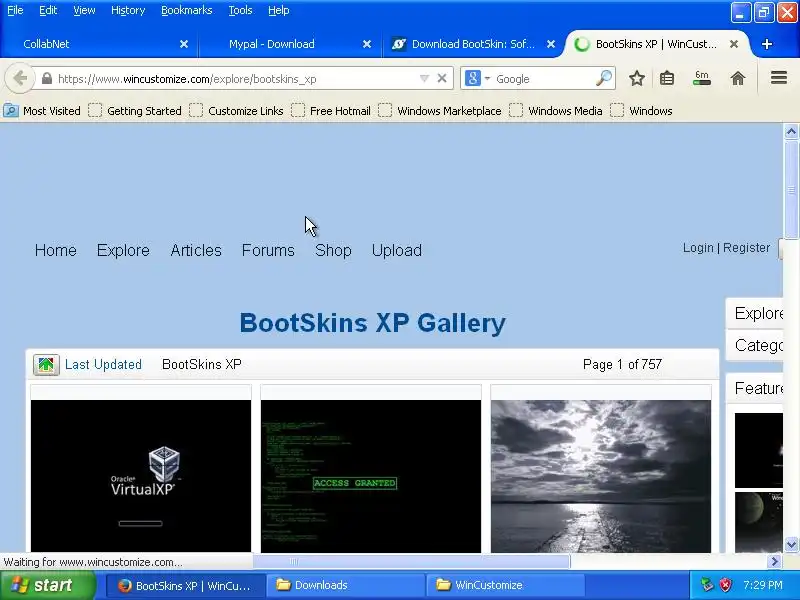The image size is (800, 600).
Task: Open the Explore site nav link
Action: click(x=123, y=250)
